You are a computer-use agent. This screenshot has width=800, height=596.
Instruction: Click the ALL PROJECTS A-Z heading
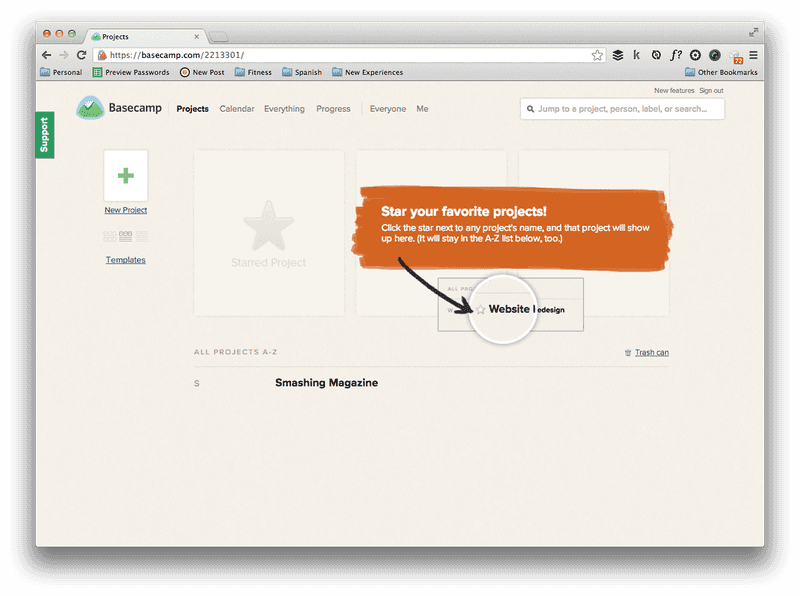(235, 352)
